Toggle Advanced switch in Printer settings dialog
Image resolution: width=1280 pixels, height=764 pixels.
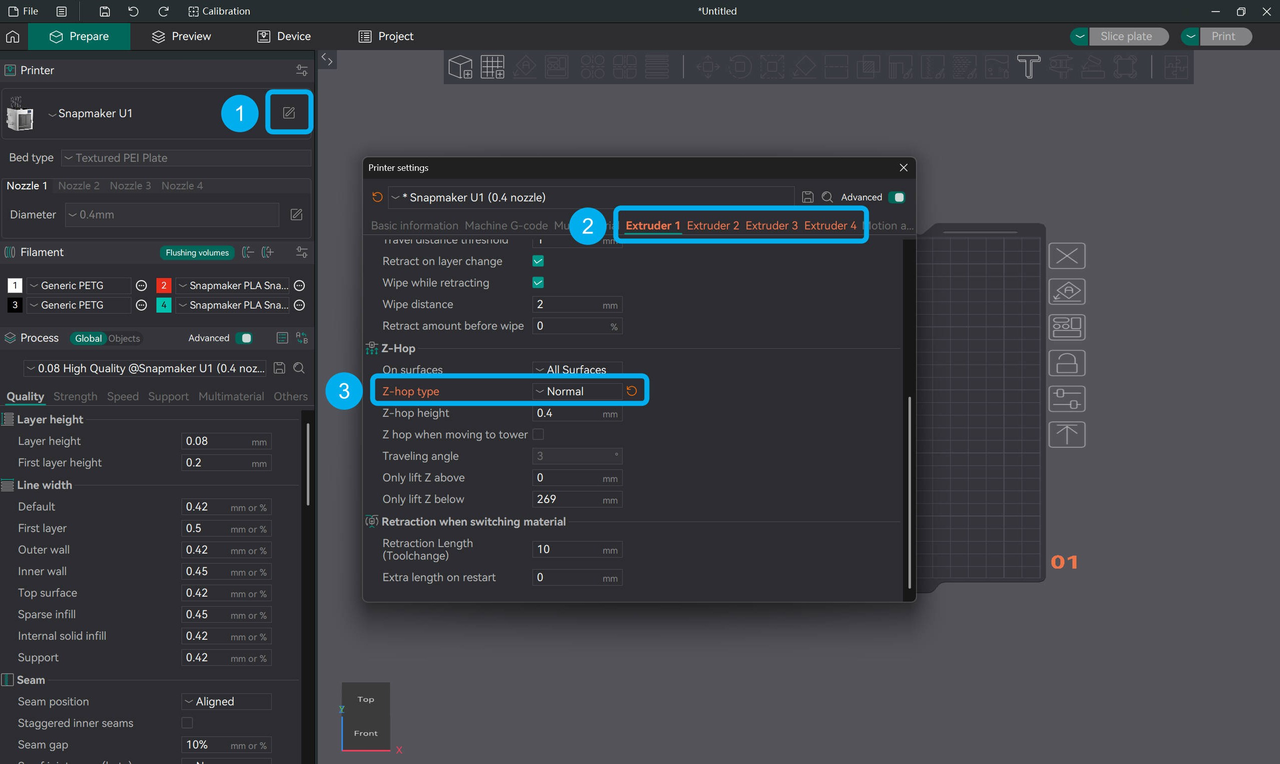(x=897, y=198)
